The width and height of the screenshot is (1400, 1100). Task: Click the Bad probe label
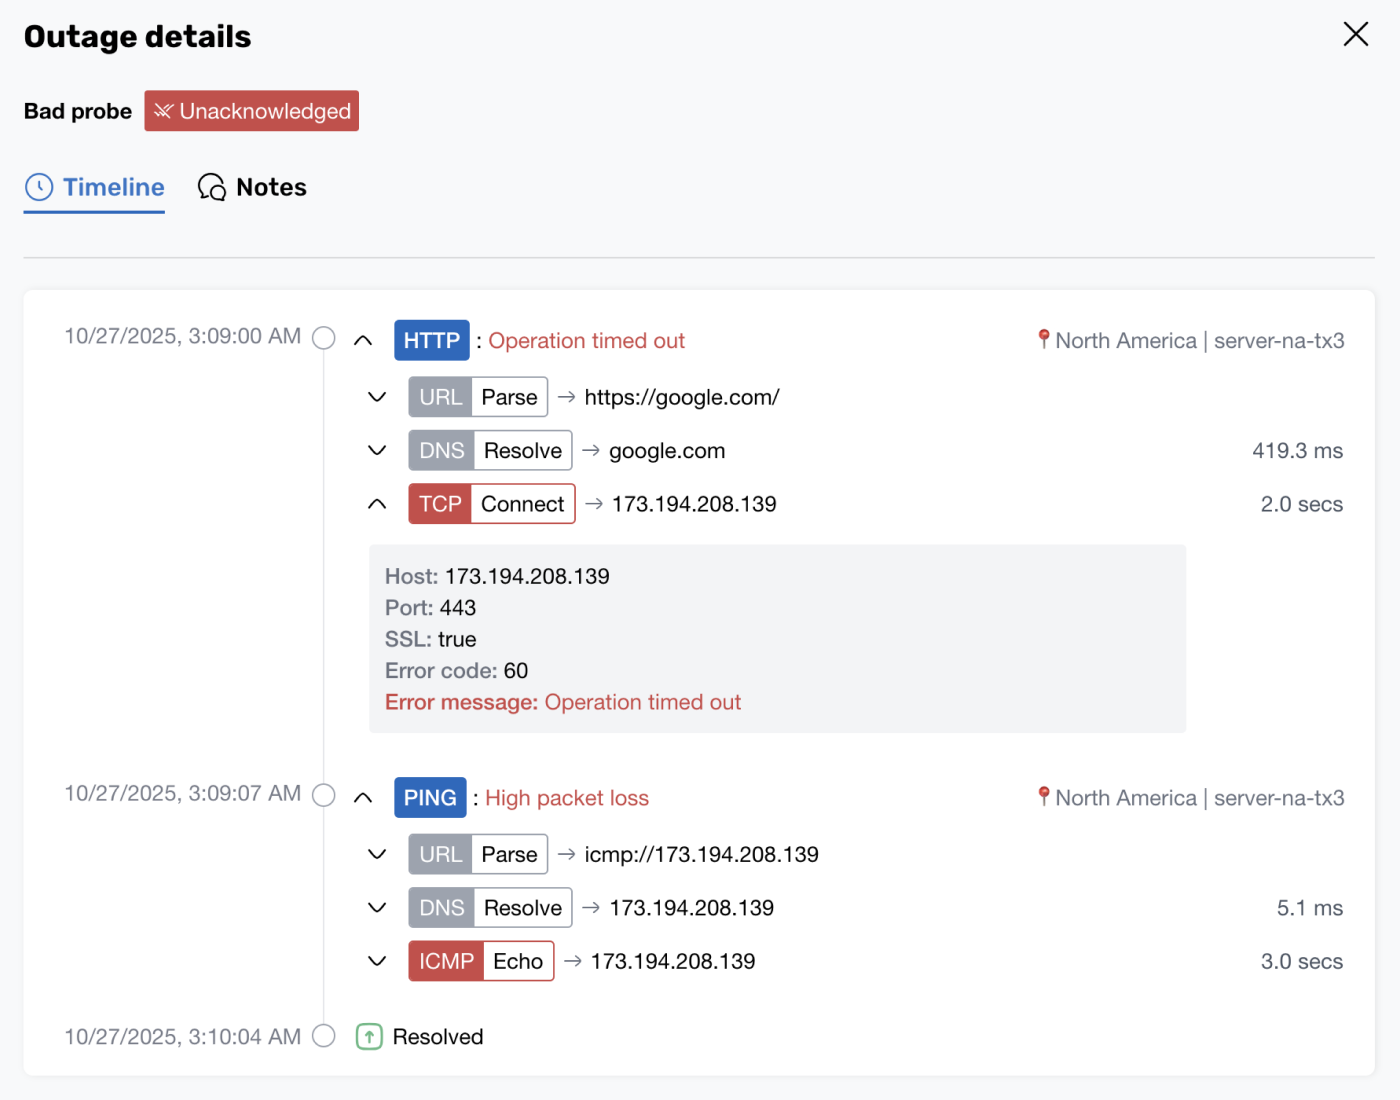tap(77, 111)
